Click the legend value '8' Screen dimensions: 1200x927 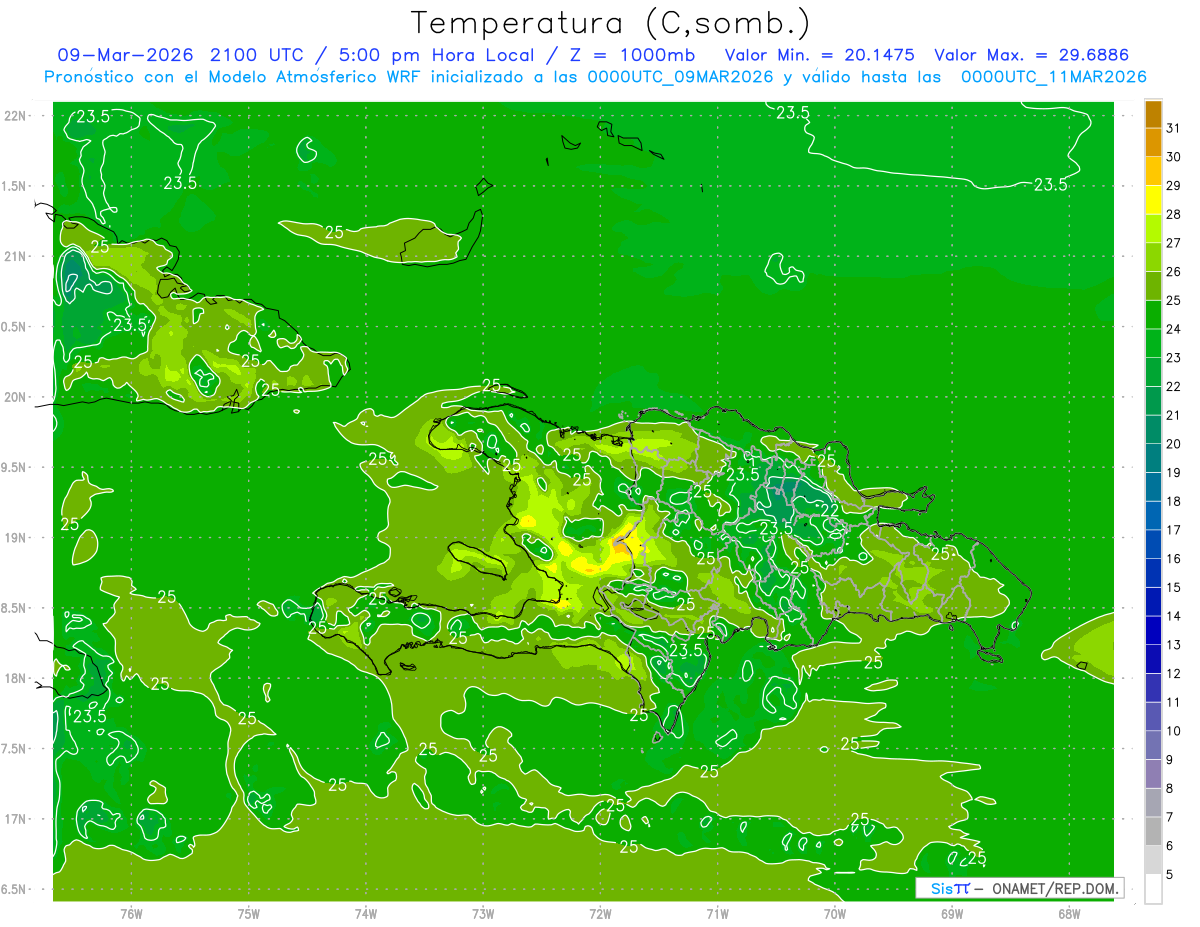click(1169, 788)
